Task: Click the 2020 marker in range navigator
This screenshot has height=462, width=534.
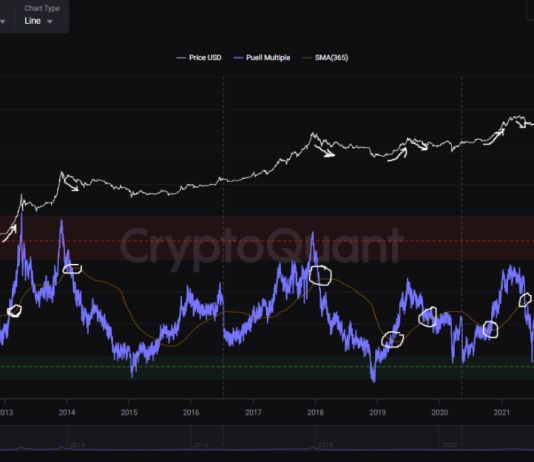Action: click(449, 445)
